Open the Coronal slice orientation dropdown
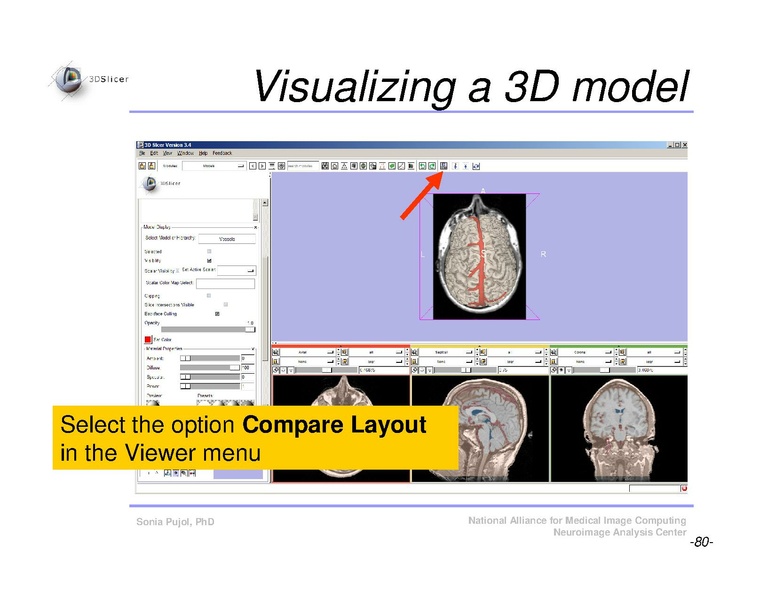Viewport: 776px width, 600px height. (586, 352)
